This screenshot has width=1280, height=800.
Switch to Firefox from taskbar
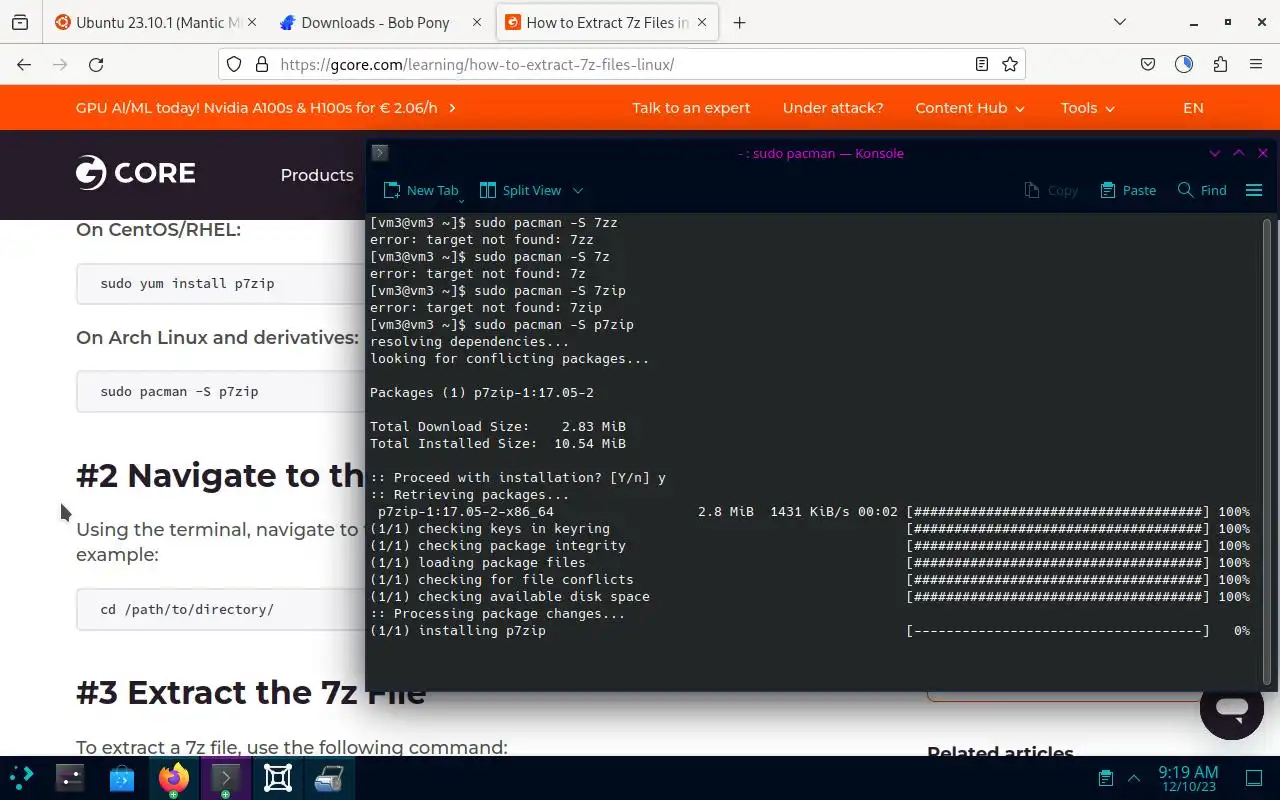[x=174, y=777]
